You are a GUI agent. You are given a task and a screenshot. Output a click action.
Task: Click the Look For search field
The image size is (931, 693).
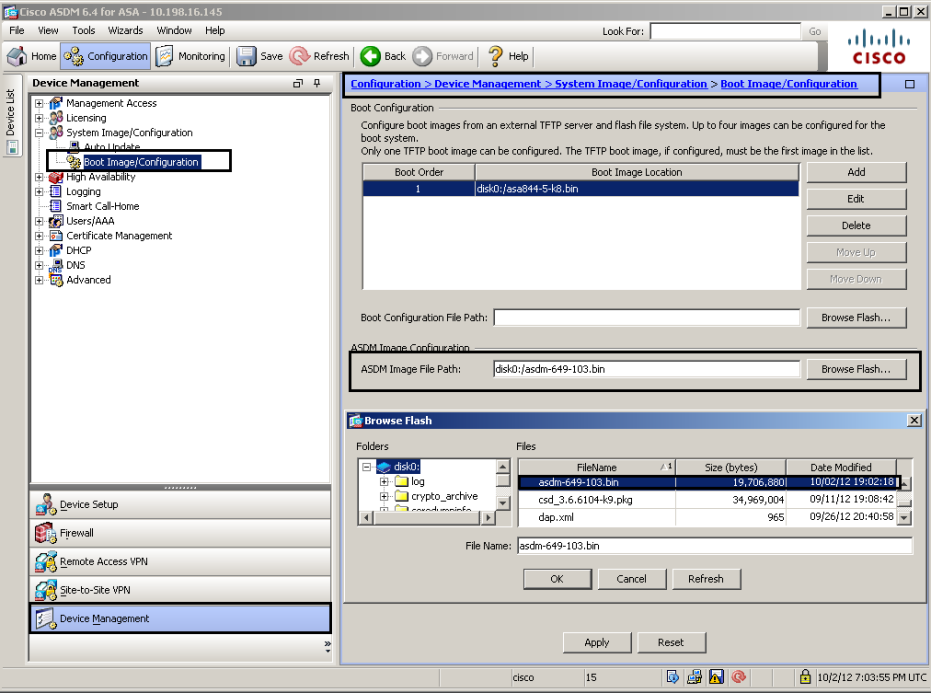726,31
